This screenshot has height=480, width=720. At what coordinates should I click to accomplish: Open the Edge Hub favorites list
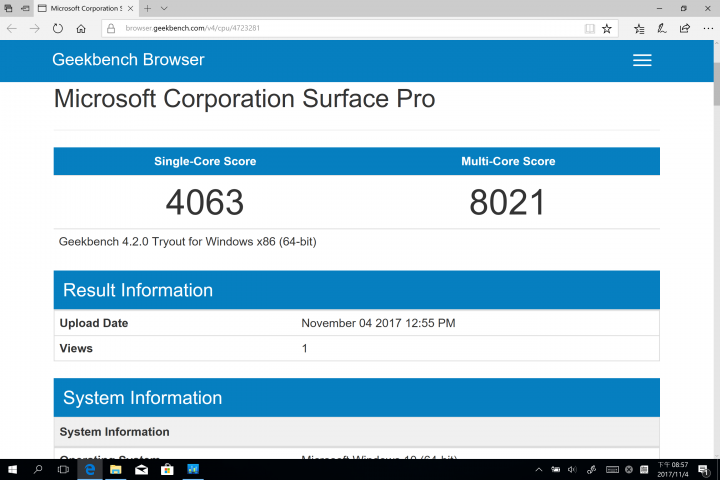639,28
